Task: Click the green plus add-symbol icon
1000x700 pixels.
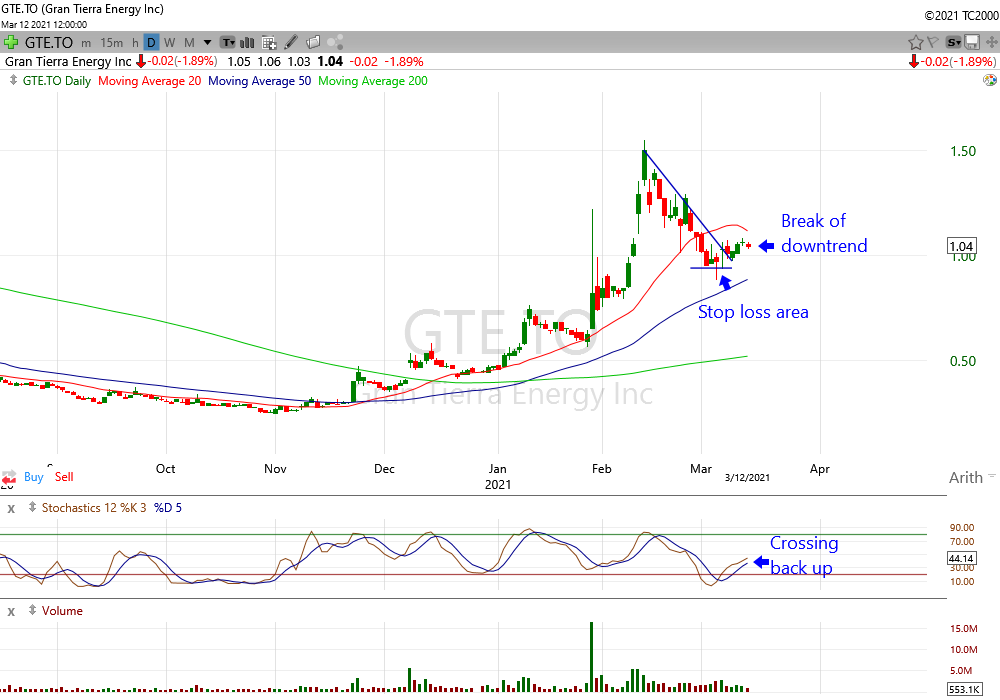Action: click(11, 43)
